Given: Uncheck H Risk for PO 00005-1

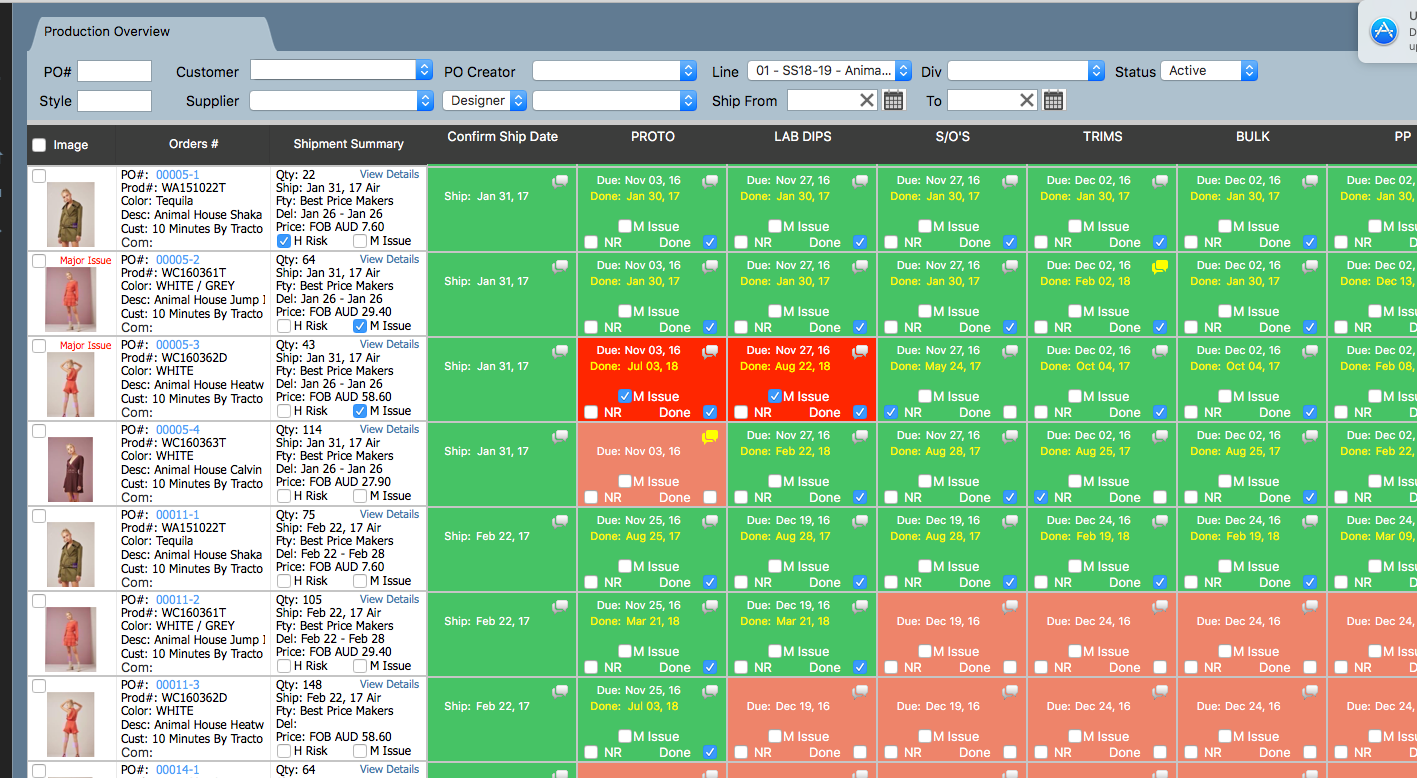Looking at the screenshot, I should [x=284, y=241].
